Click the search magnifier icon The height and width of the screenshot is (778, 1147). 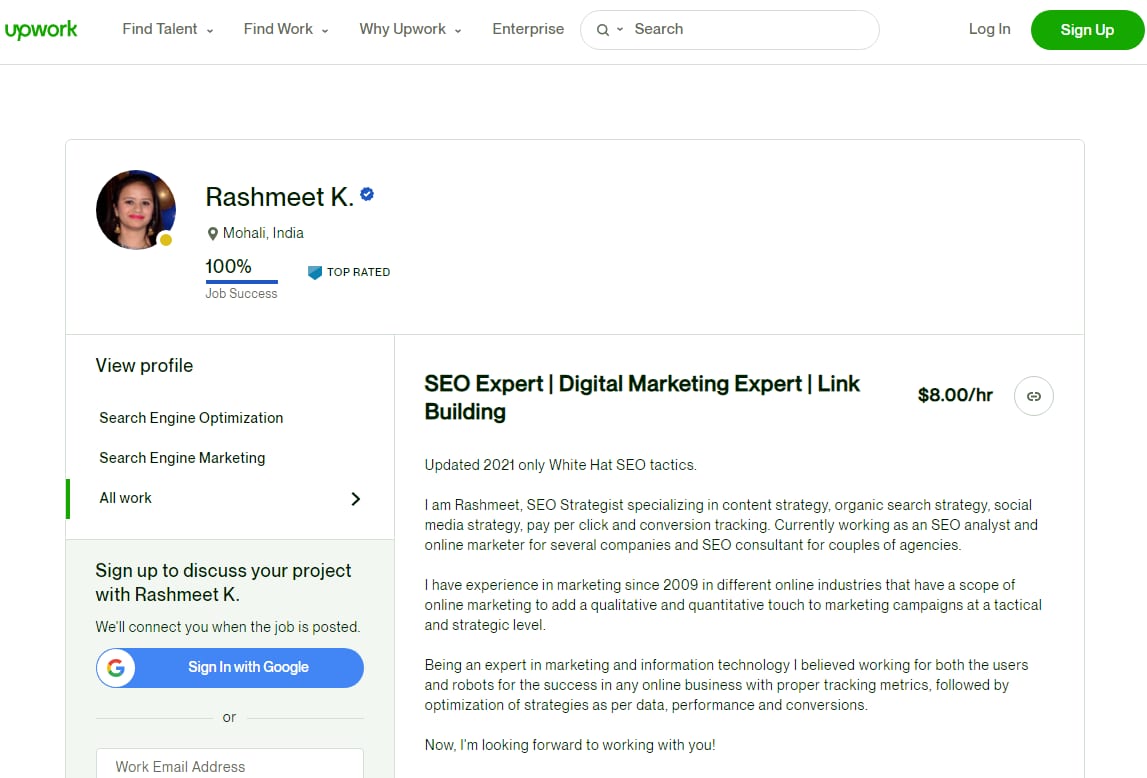point(602,30)
